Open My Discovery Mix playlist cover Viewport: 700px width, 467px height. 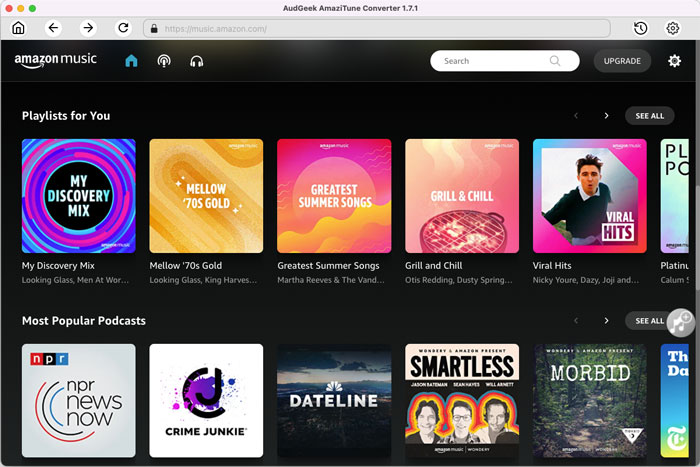[x=79, y=196]
